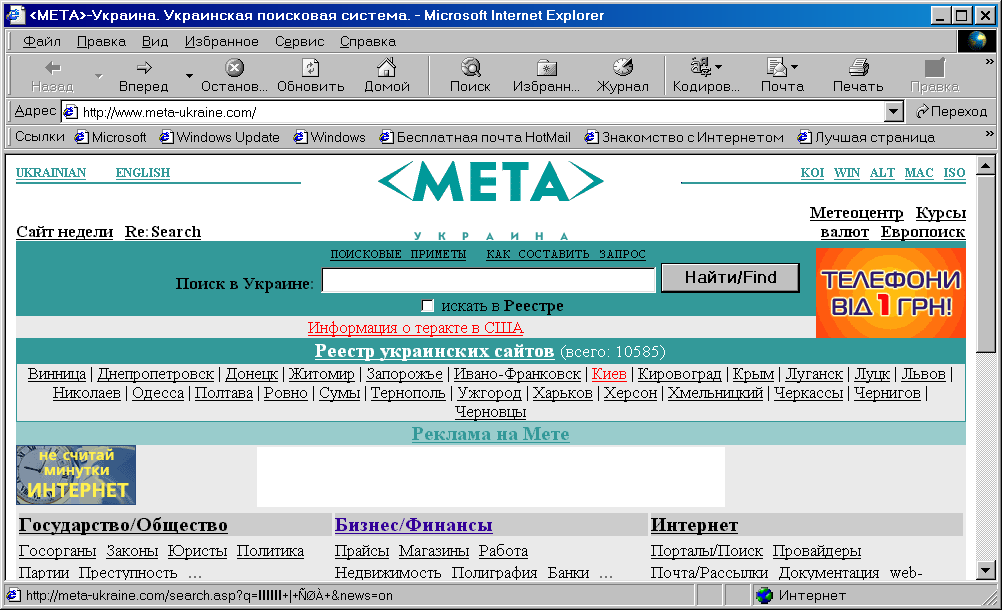Open the Правка menu
The width and height of the screenshot is (1002, 610).
pyautogui.click(x=101, y=42)
